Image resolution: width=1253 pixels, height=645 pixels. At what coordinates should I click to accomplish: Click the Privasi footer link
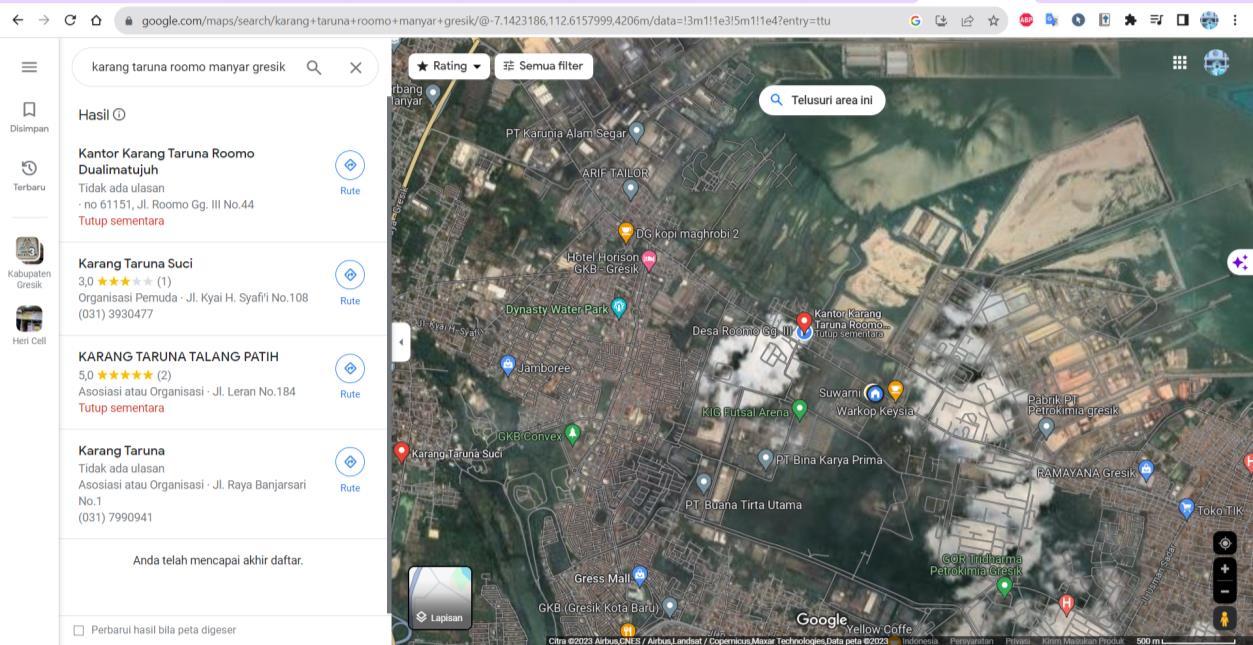click(x=1018, y=640)
